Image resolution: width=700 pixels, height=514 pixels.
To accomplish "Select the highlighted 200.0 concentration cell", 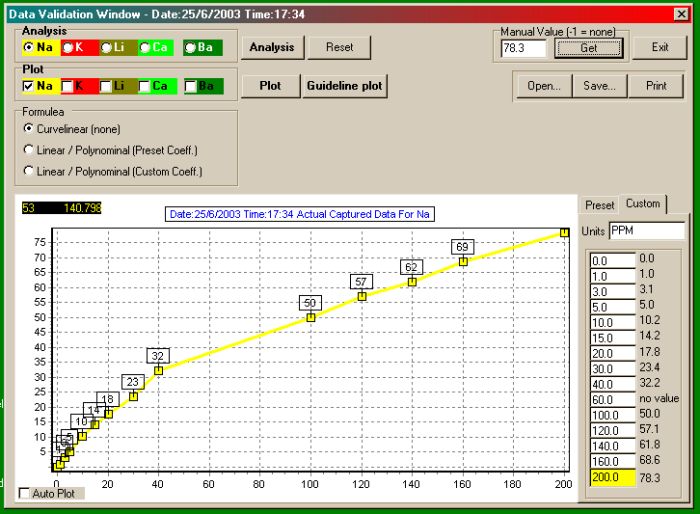I will 608,477.
